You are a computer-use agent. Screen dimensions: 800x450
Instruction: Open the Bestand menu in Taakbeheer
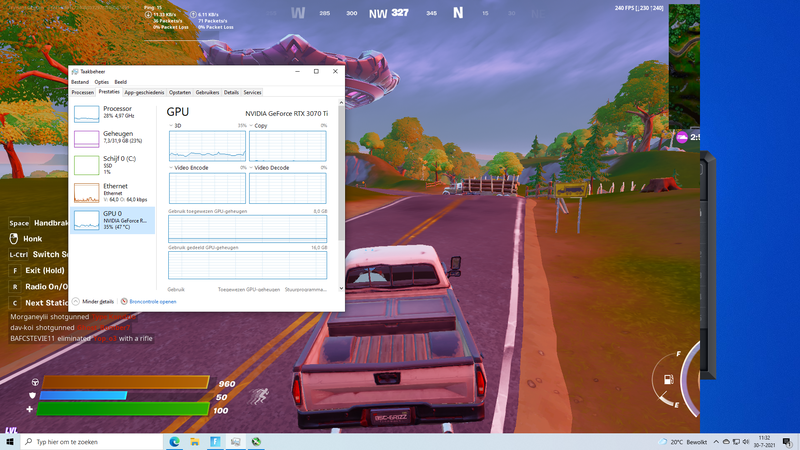[80, 82]
